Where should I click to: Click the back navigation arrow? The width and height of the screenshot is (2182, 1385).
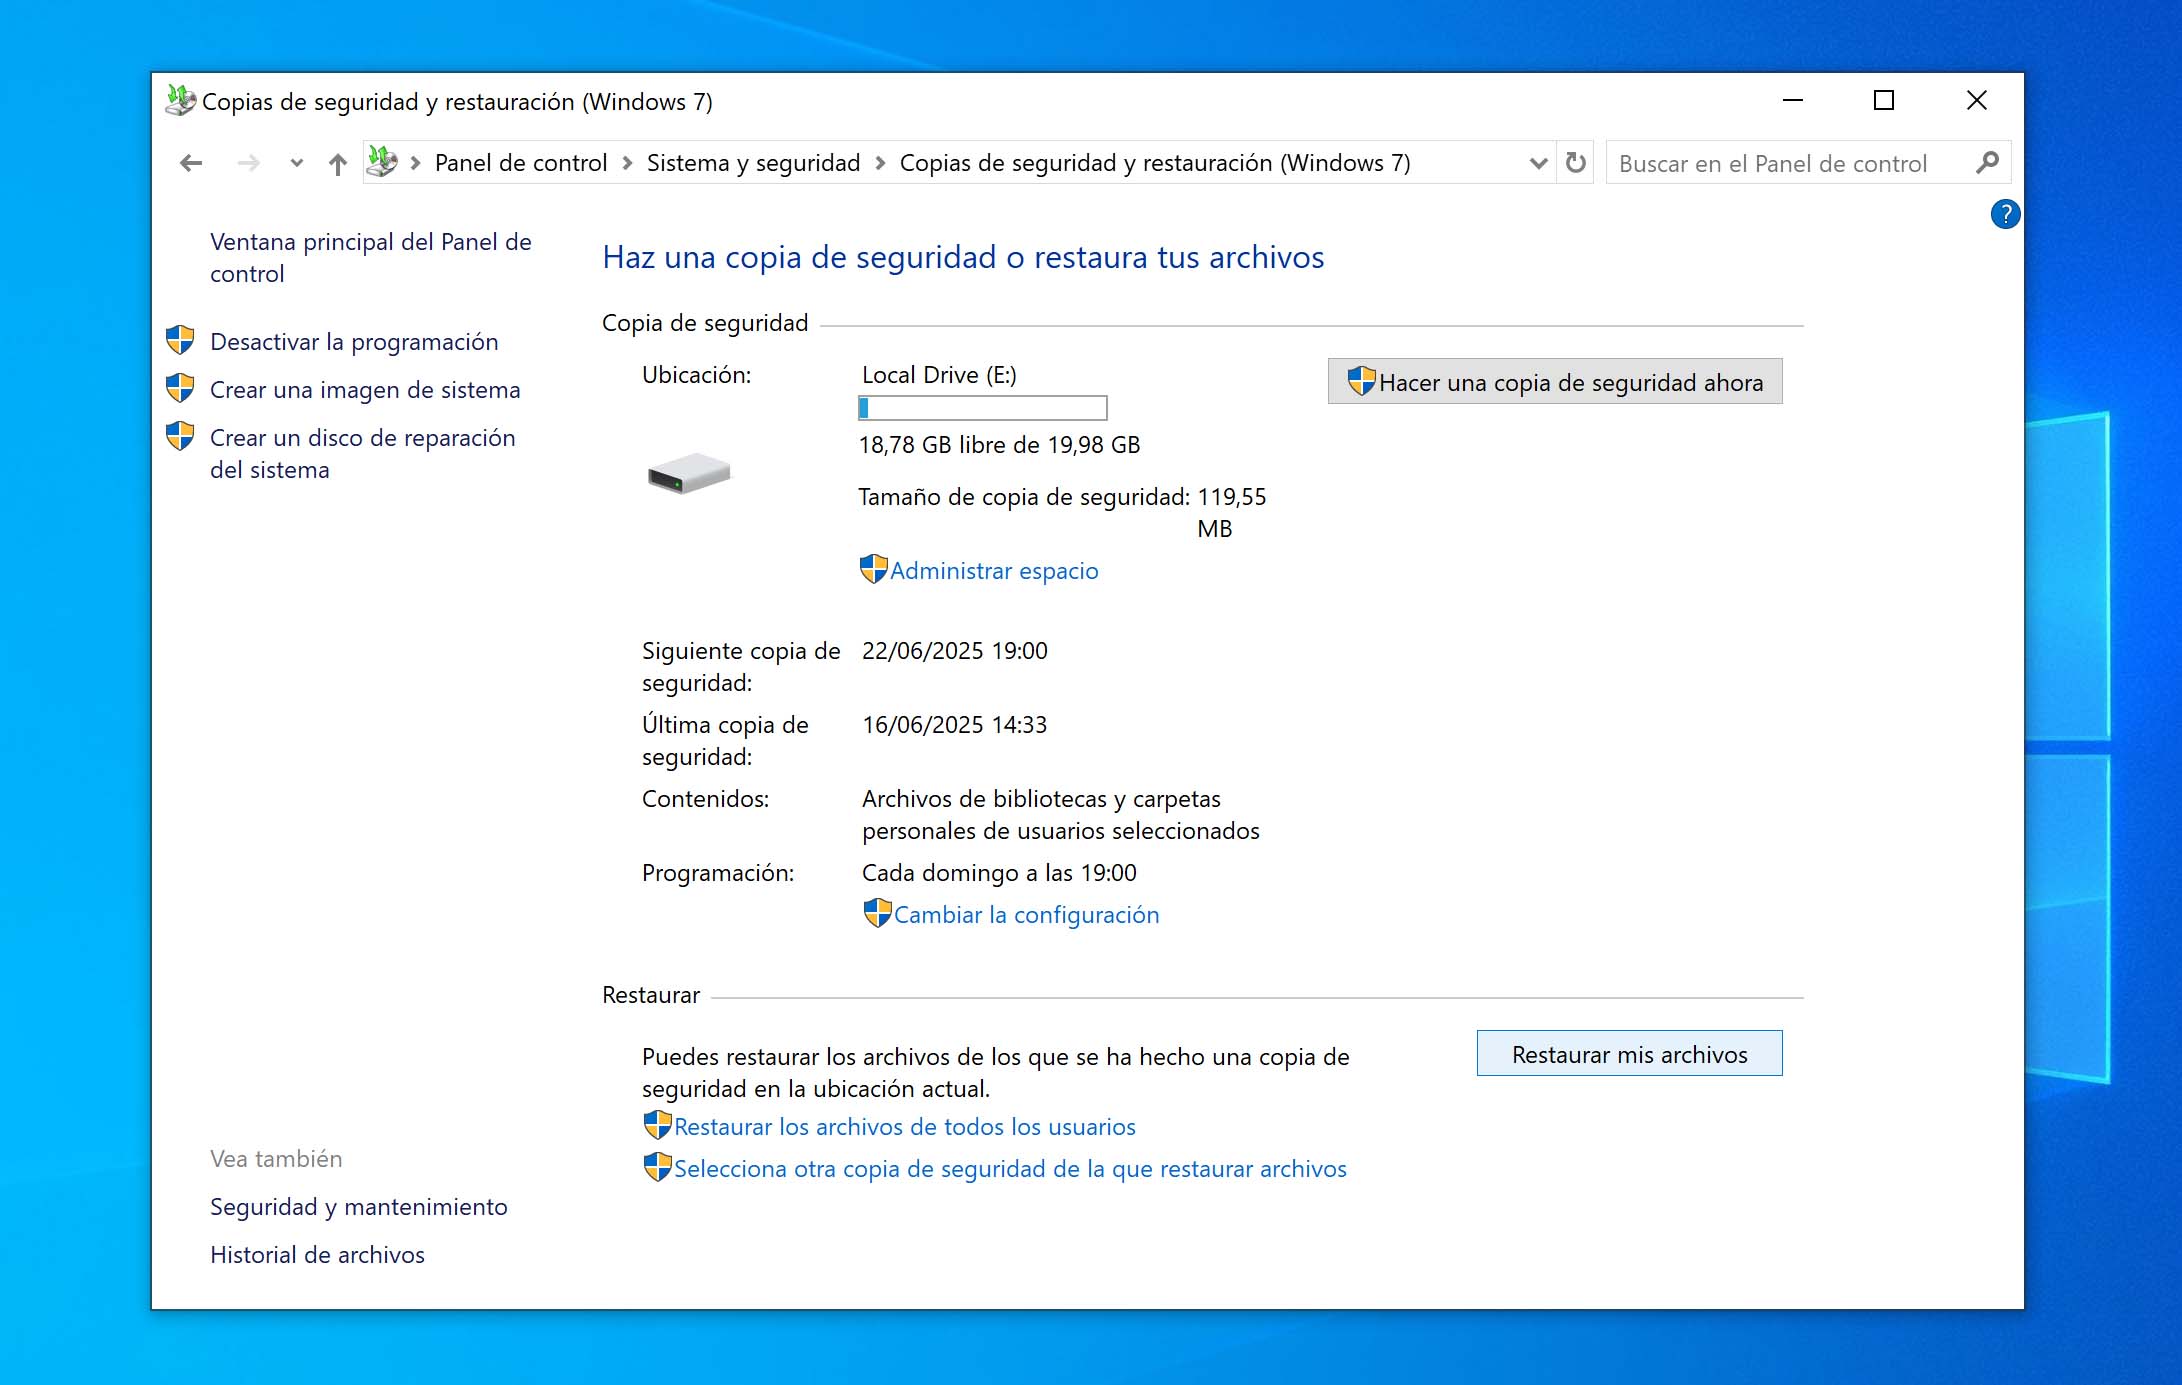tap(191, 163)
